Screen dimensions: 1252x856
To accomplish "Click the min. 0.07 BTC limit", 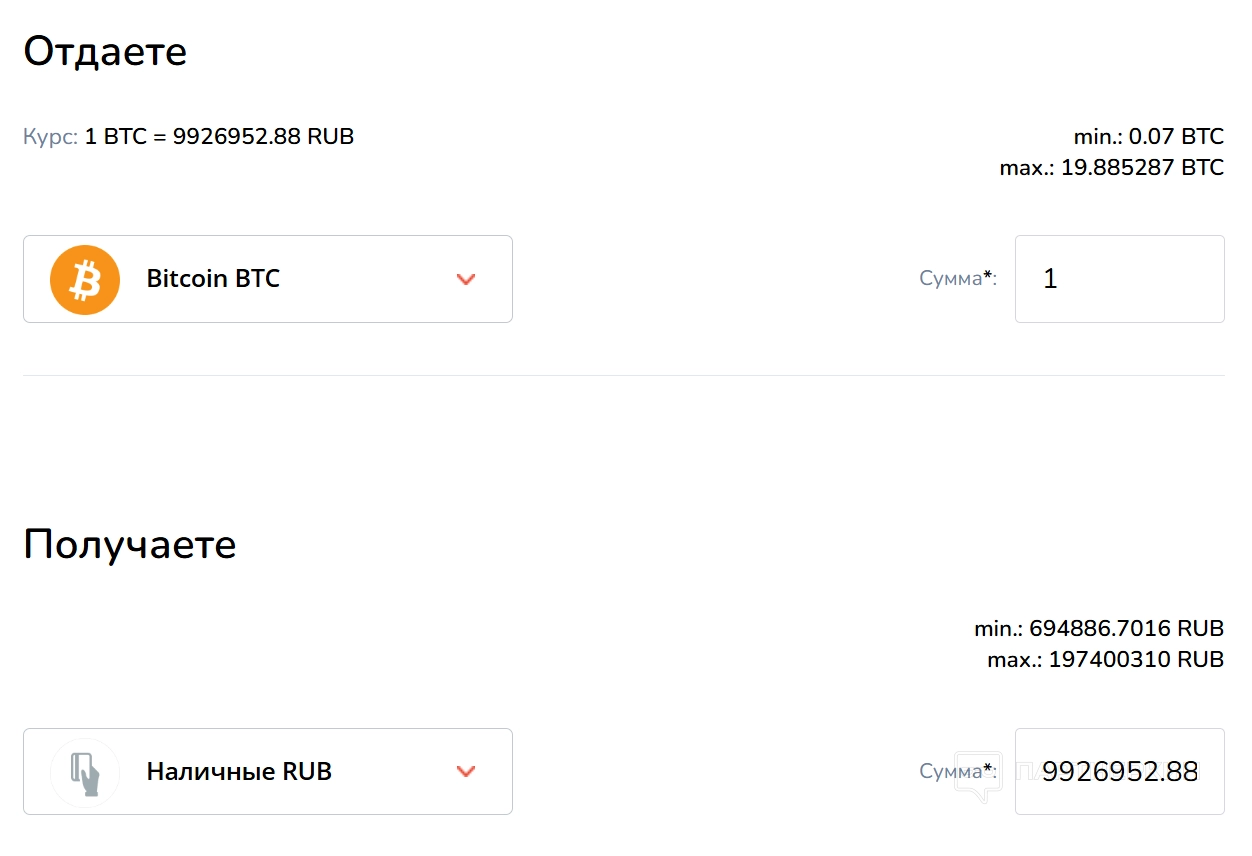I will point(1148,137).
